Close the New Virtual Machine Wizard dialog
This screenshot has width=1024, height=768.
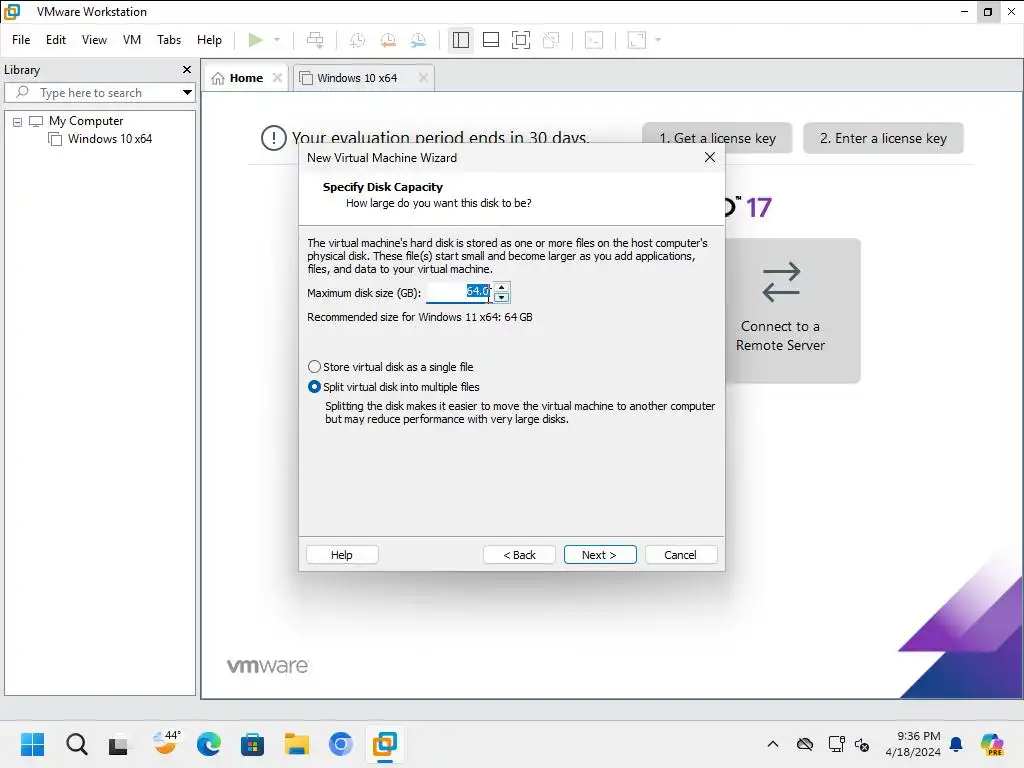tap(710, 157)
